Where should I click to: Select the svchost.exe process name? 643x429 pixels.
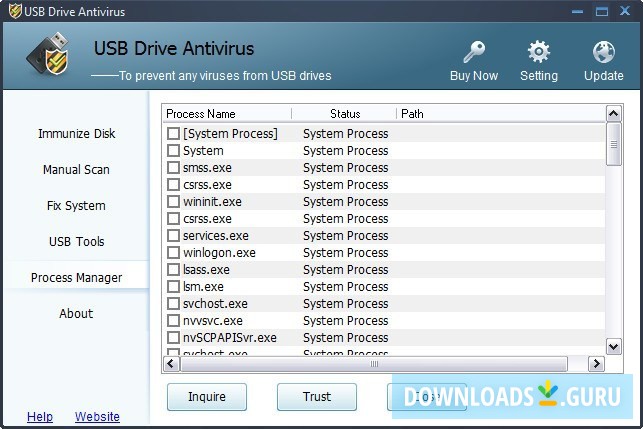215,303
